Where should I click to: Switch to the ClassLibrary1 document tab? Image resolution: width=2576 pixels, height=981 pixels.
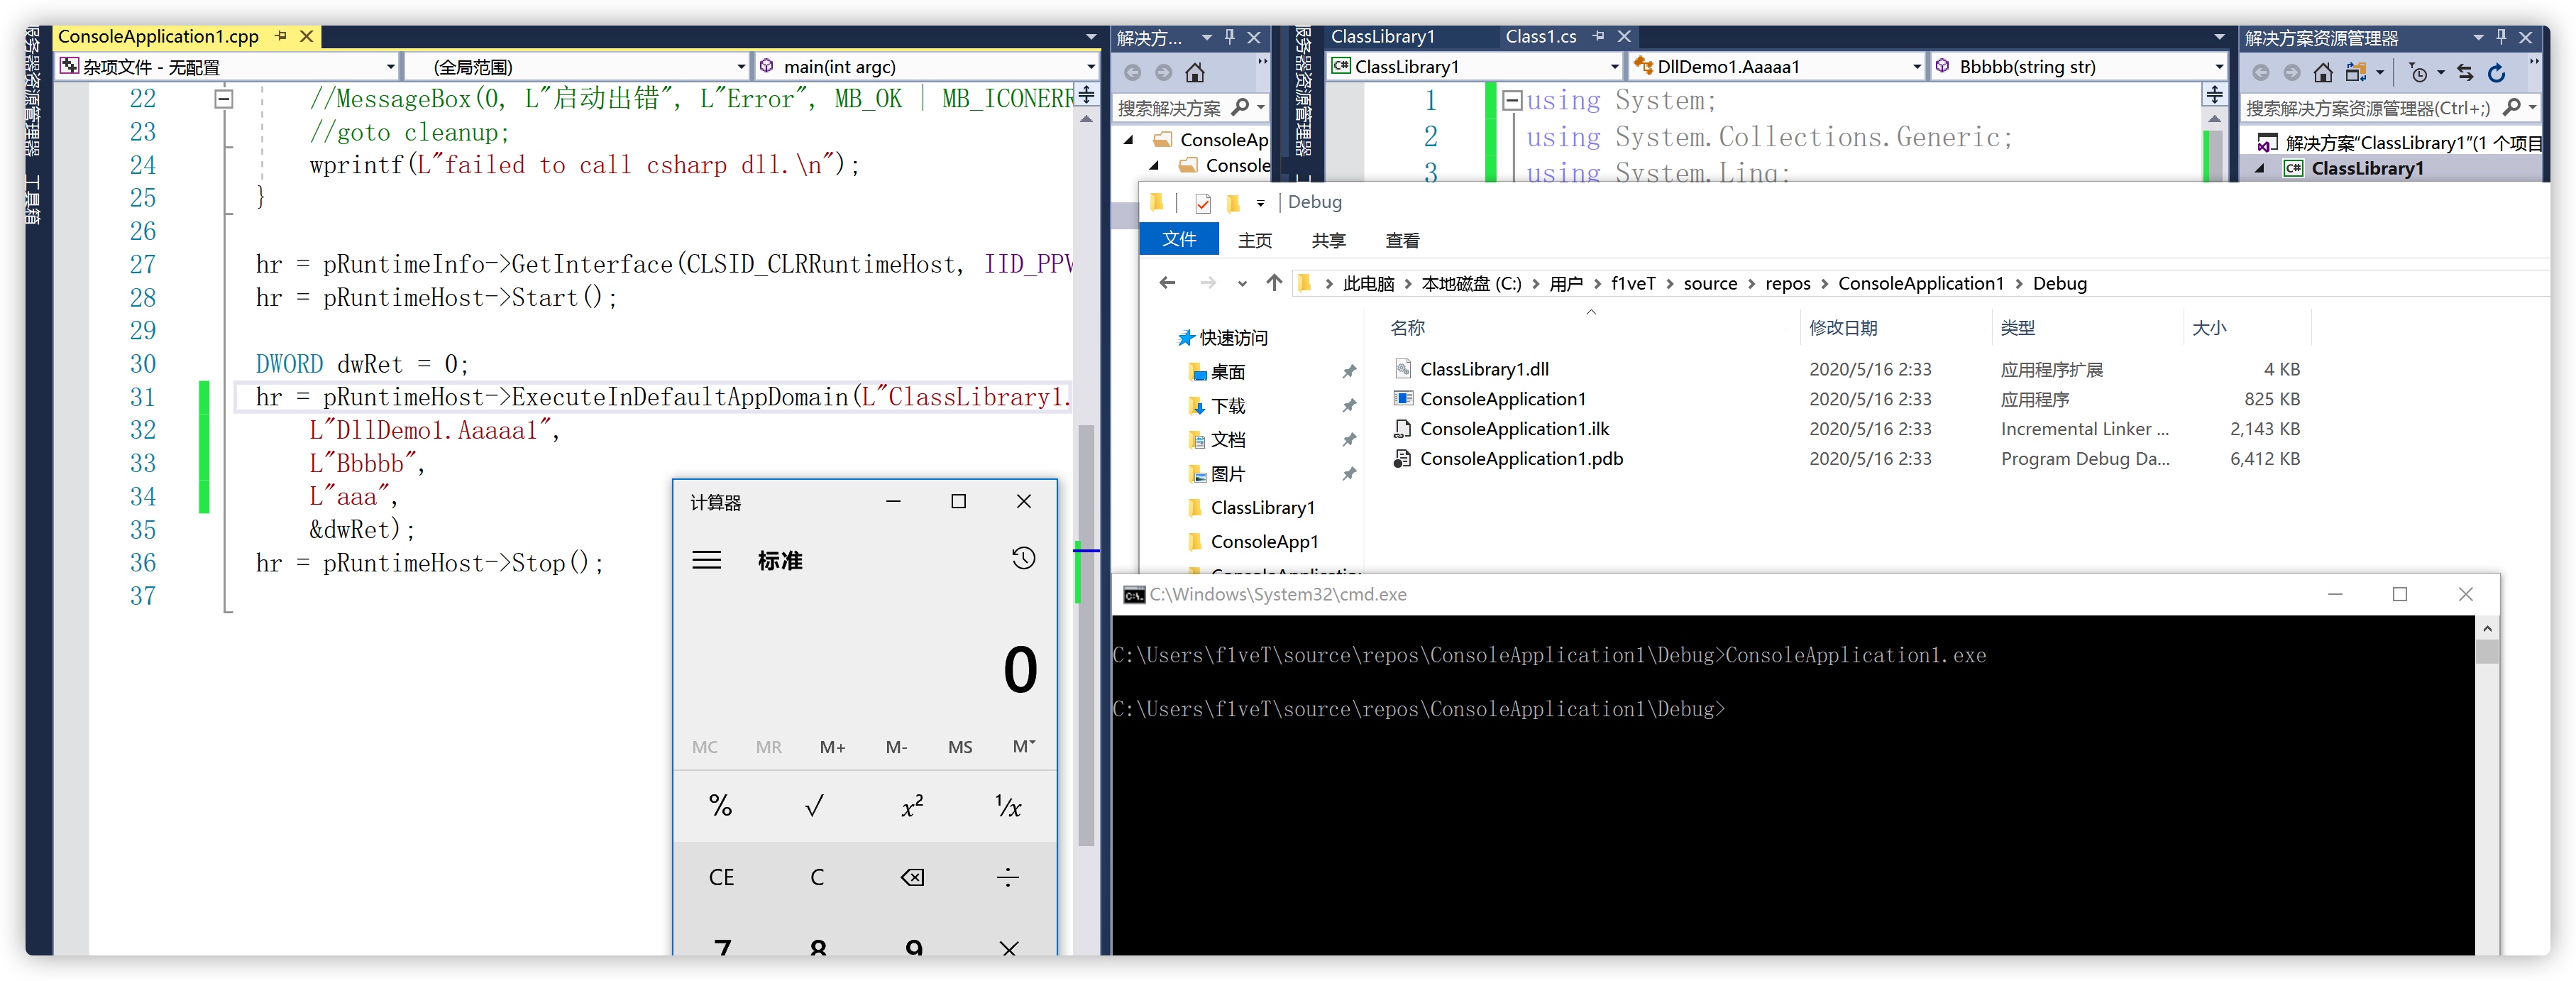point(1383,36)
